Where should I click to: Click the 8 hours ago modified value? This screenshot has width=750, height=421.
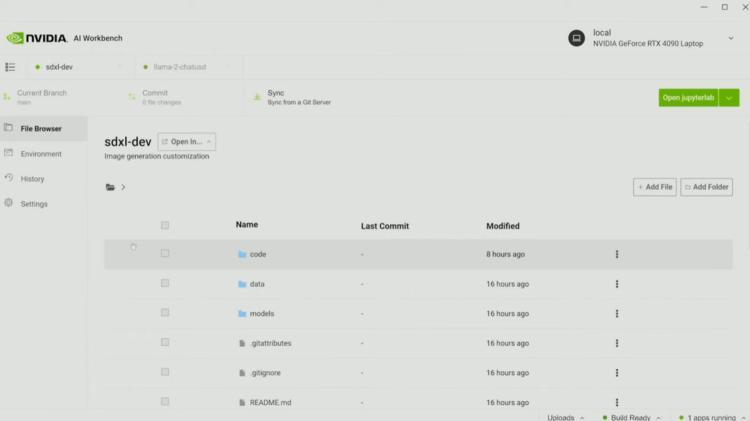tap(506, 254)
